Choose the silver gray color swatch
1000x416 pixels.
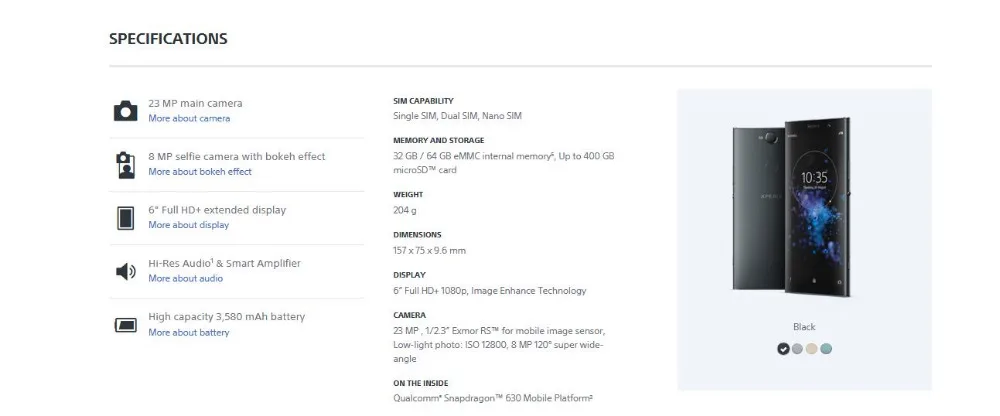coord(797,349)
